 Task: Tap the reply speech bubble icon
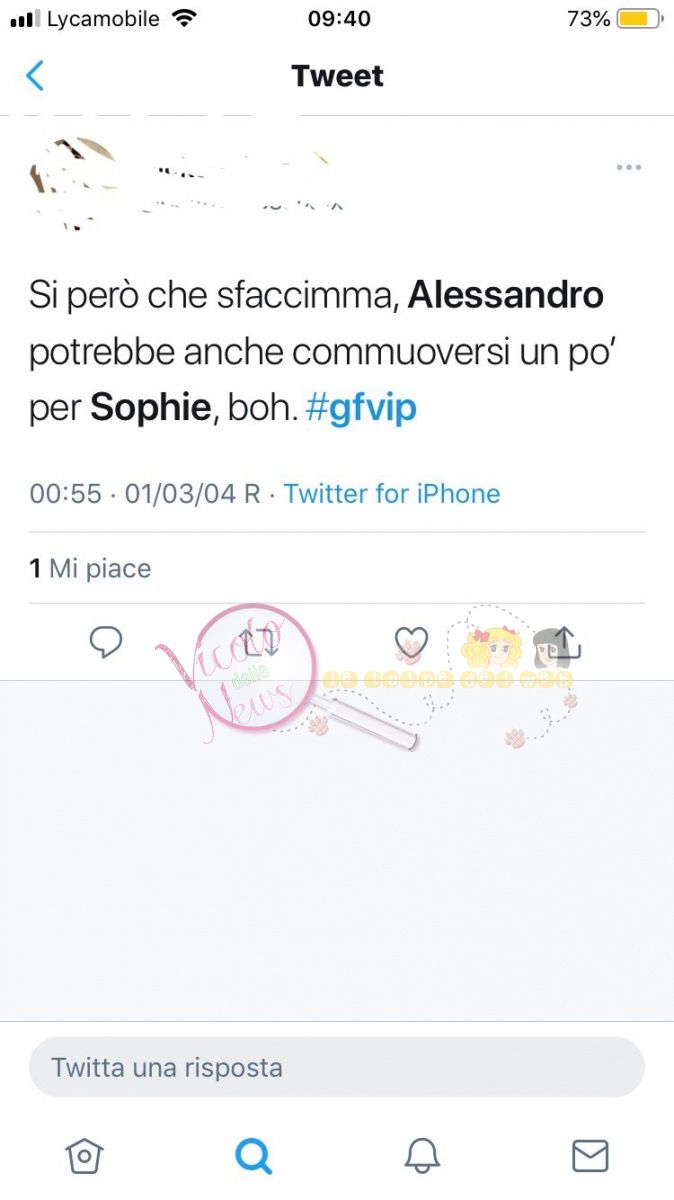[x=106, y=642]
